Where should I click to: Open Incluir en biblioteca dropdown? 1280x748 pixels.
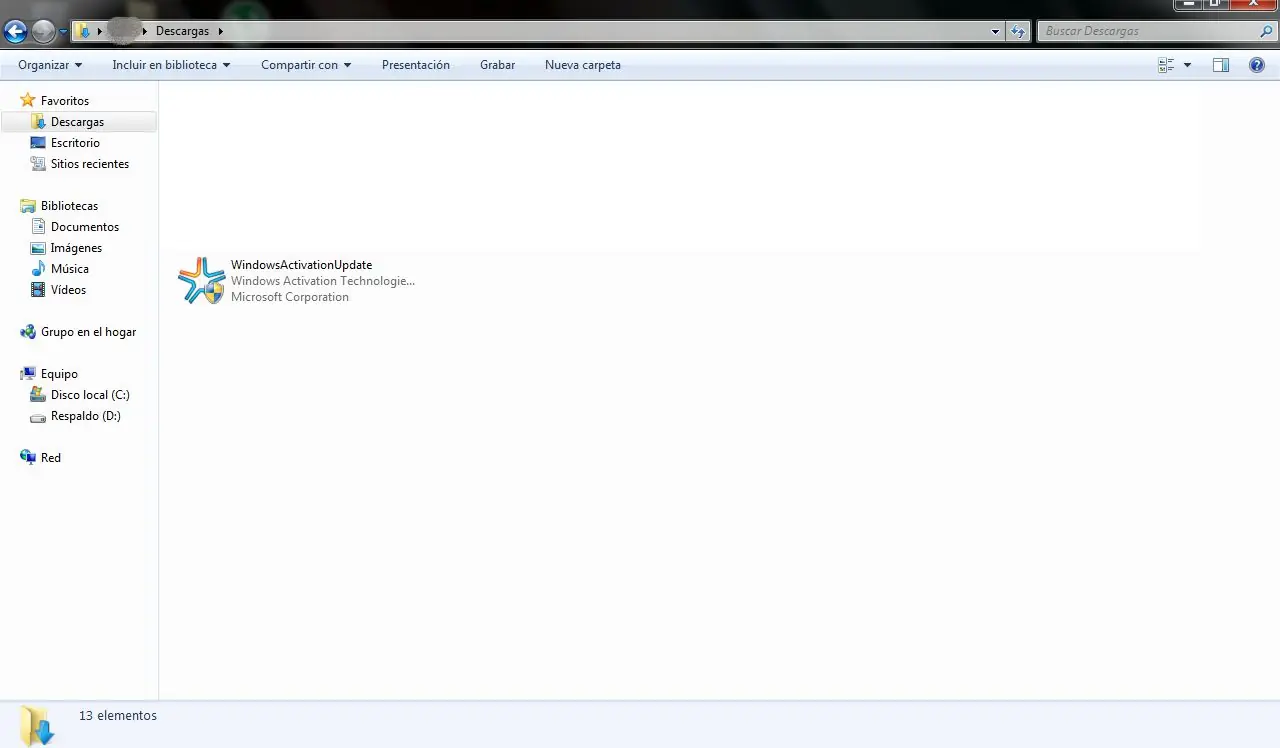(171, 65)
